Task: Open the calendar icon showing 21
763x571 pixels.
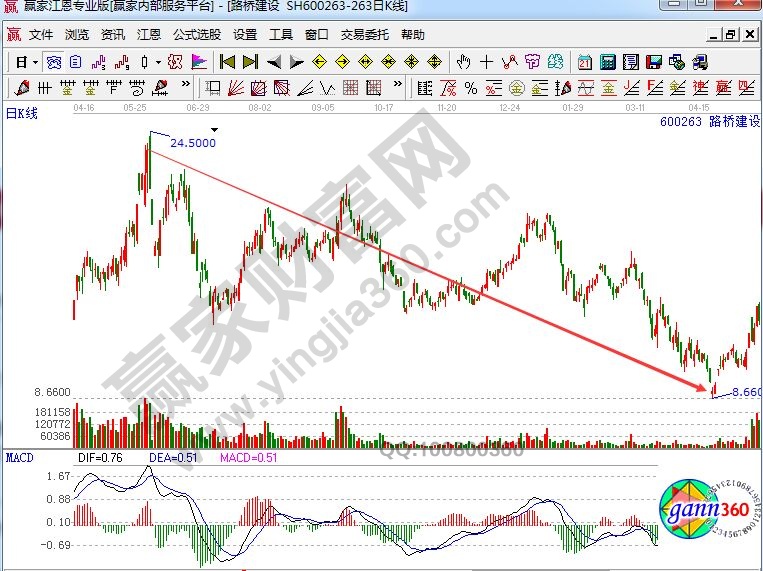Action: pyautogui.click(x=585, y=62)
